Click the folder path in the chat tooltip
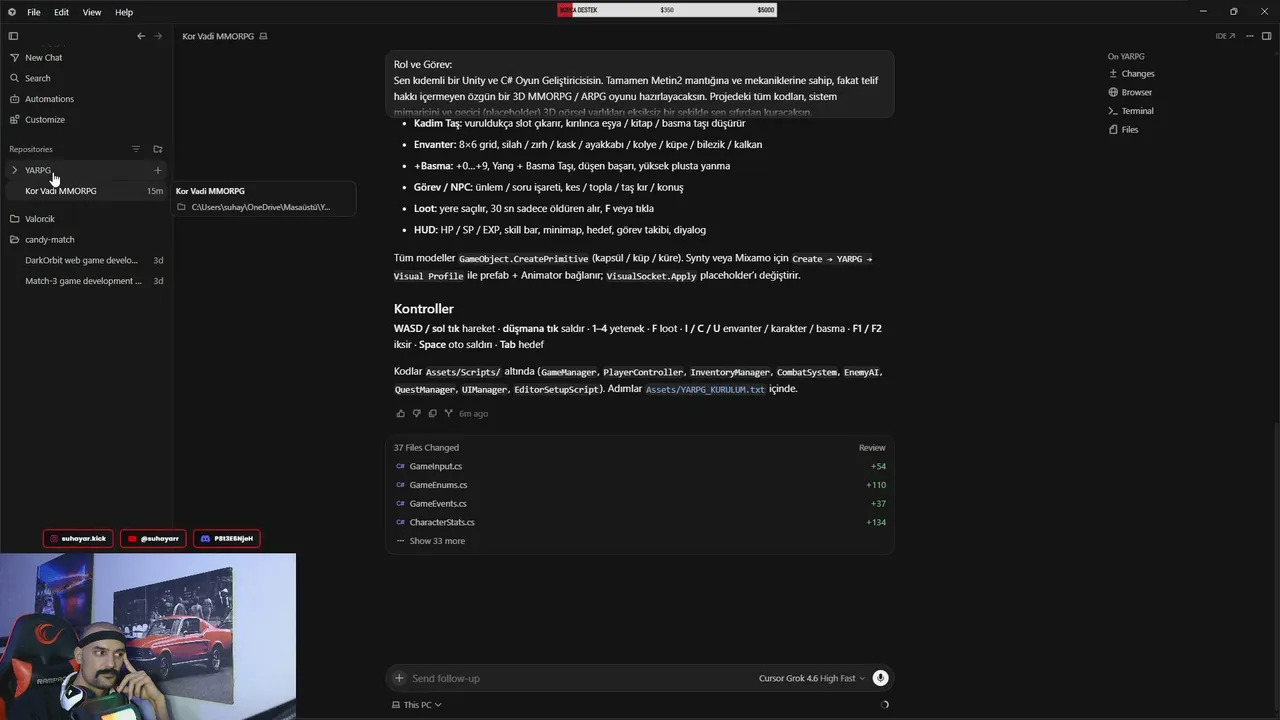1280x720 pixels. tap(261, 207)
